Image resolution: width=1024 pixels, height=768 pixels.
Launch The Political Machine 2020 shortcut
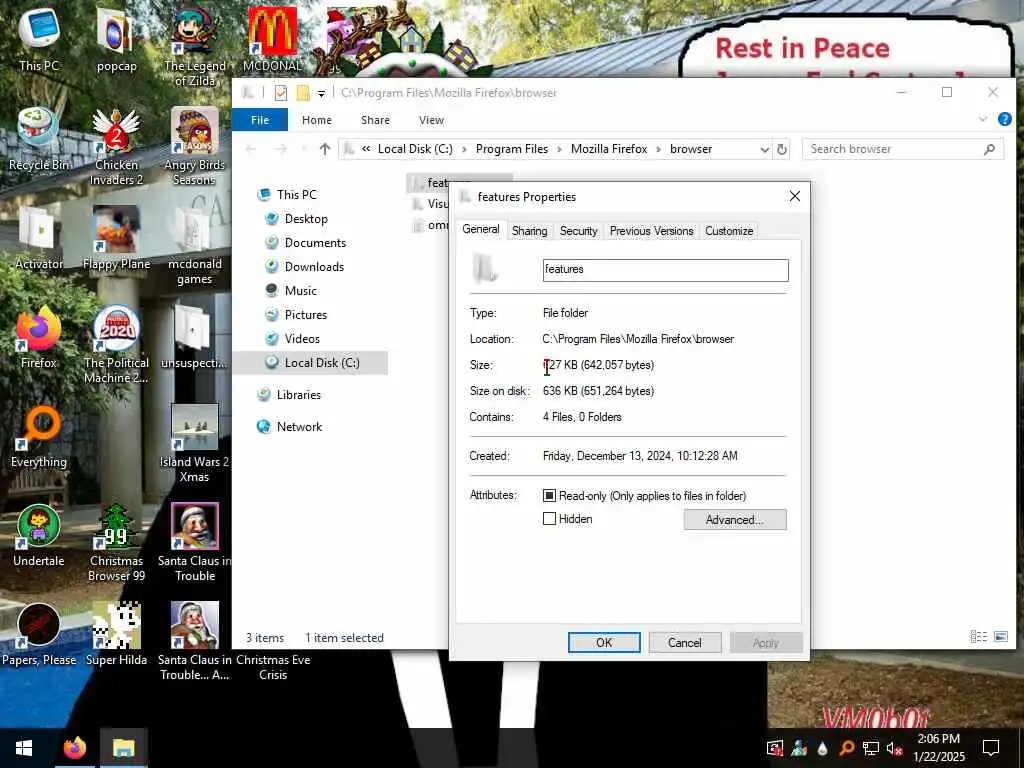116,345
